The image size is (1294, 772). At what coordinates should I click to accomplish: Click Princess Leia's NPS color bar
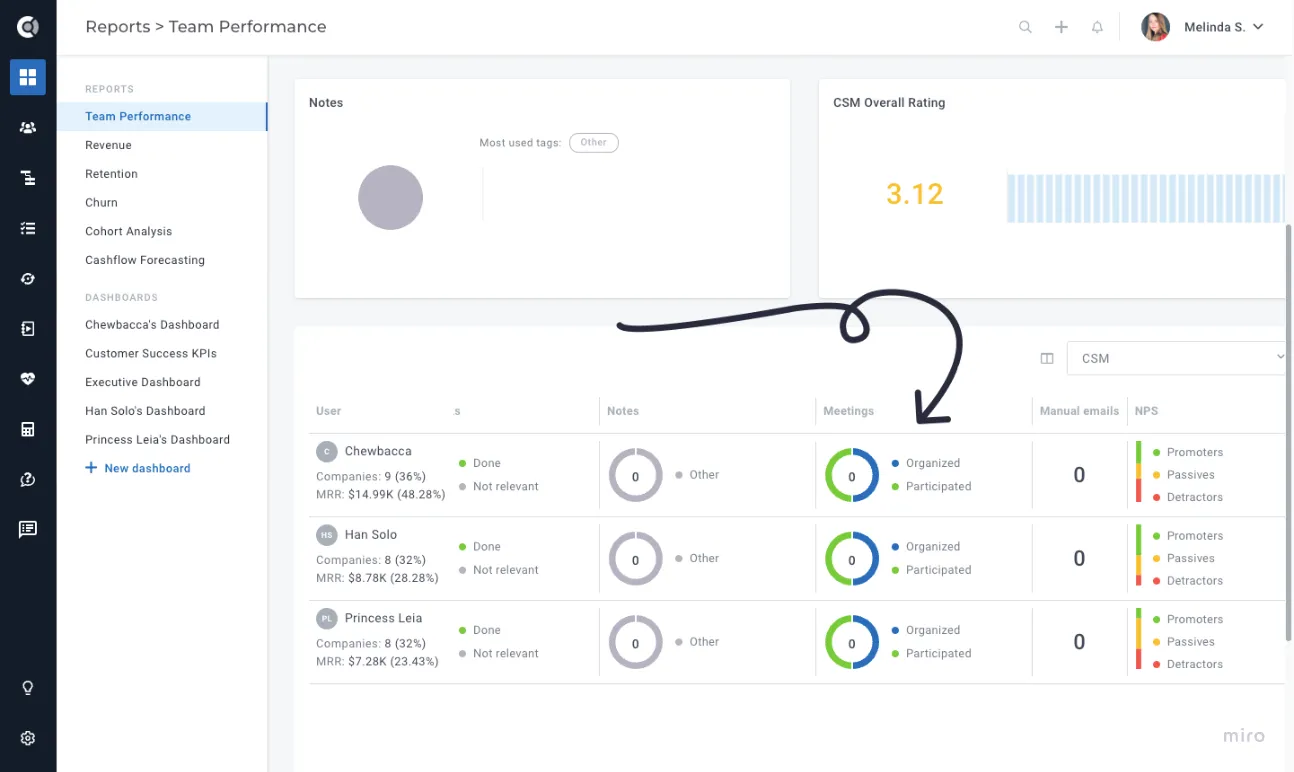point(1138,639)
